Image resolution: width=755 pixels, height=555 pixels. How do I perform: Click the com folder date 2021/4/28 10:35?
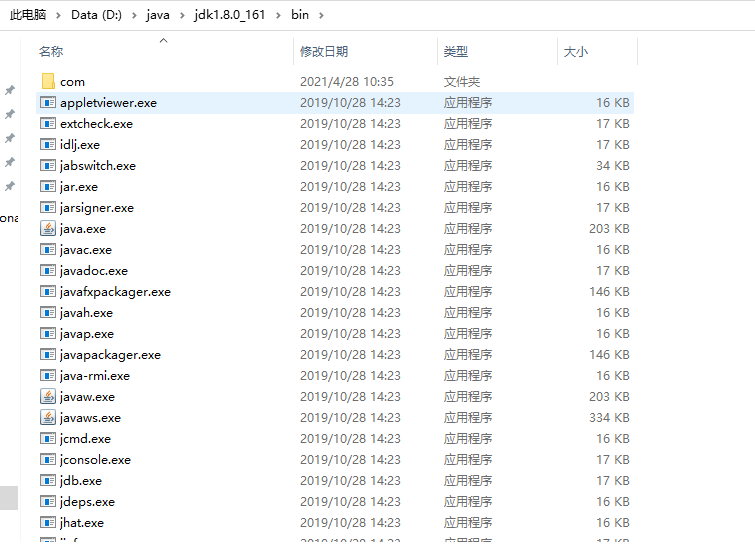[347, 82]
